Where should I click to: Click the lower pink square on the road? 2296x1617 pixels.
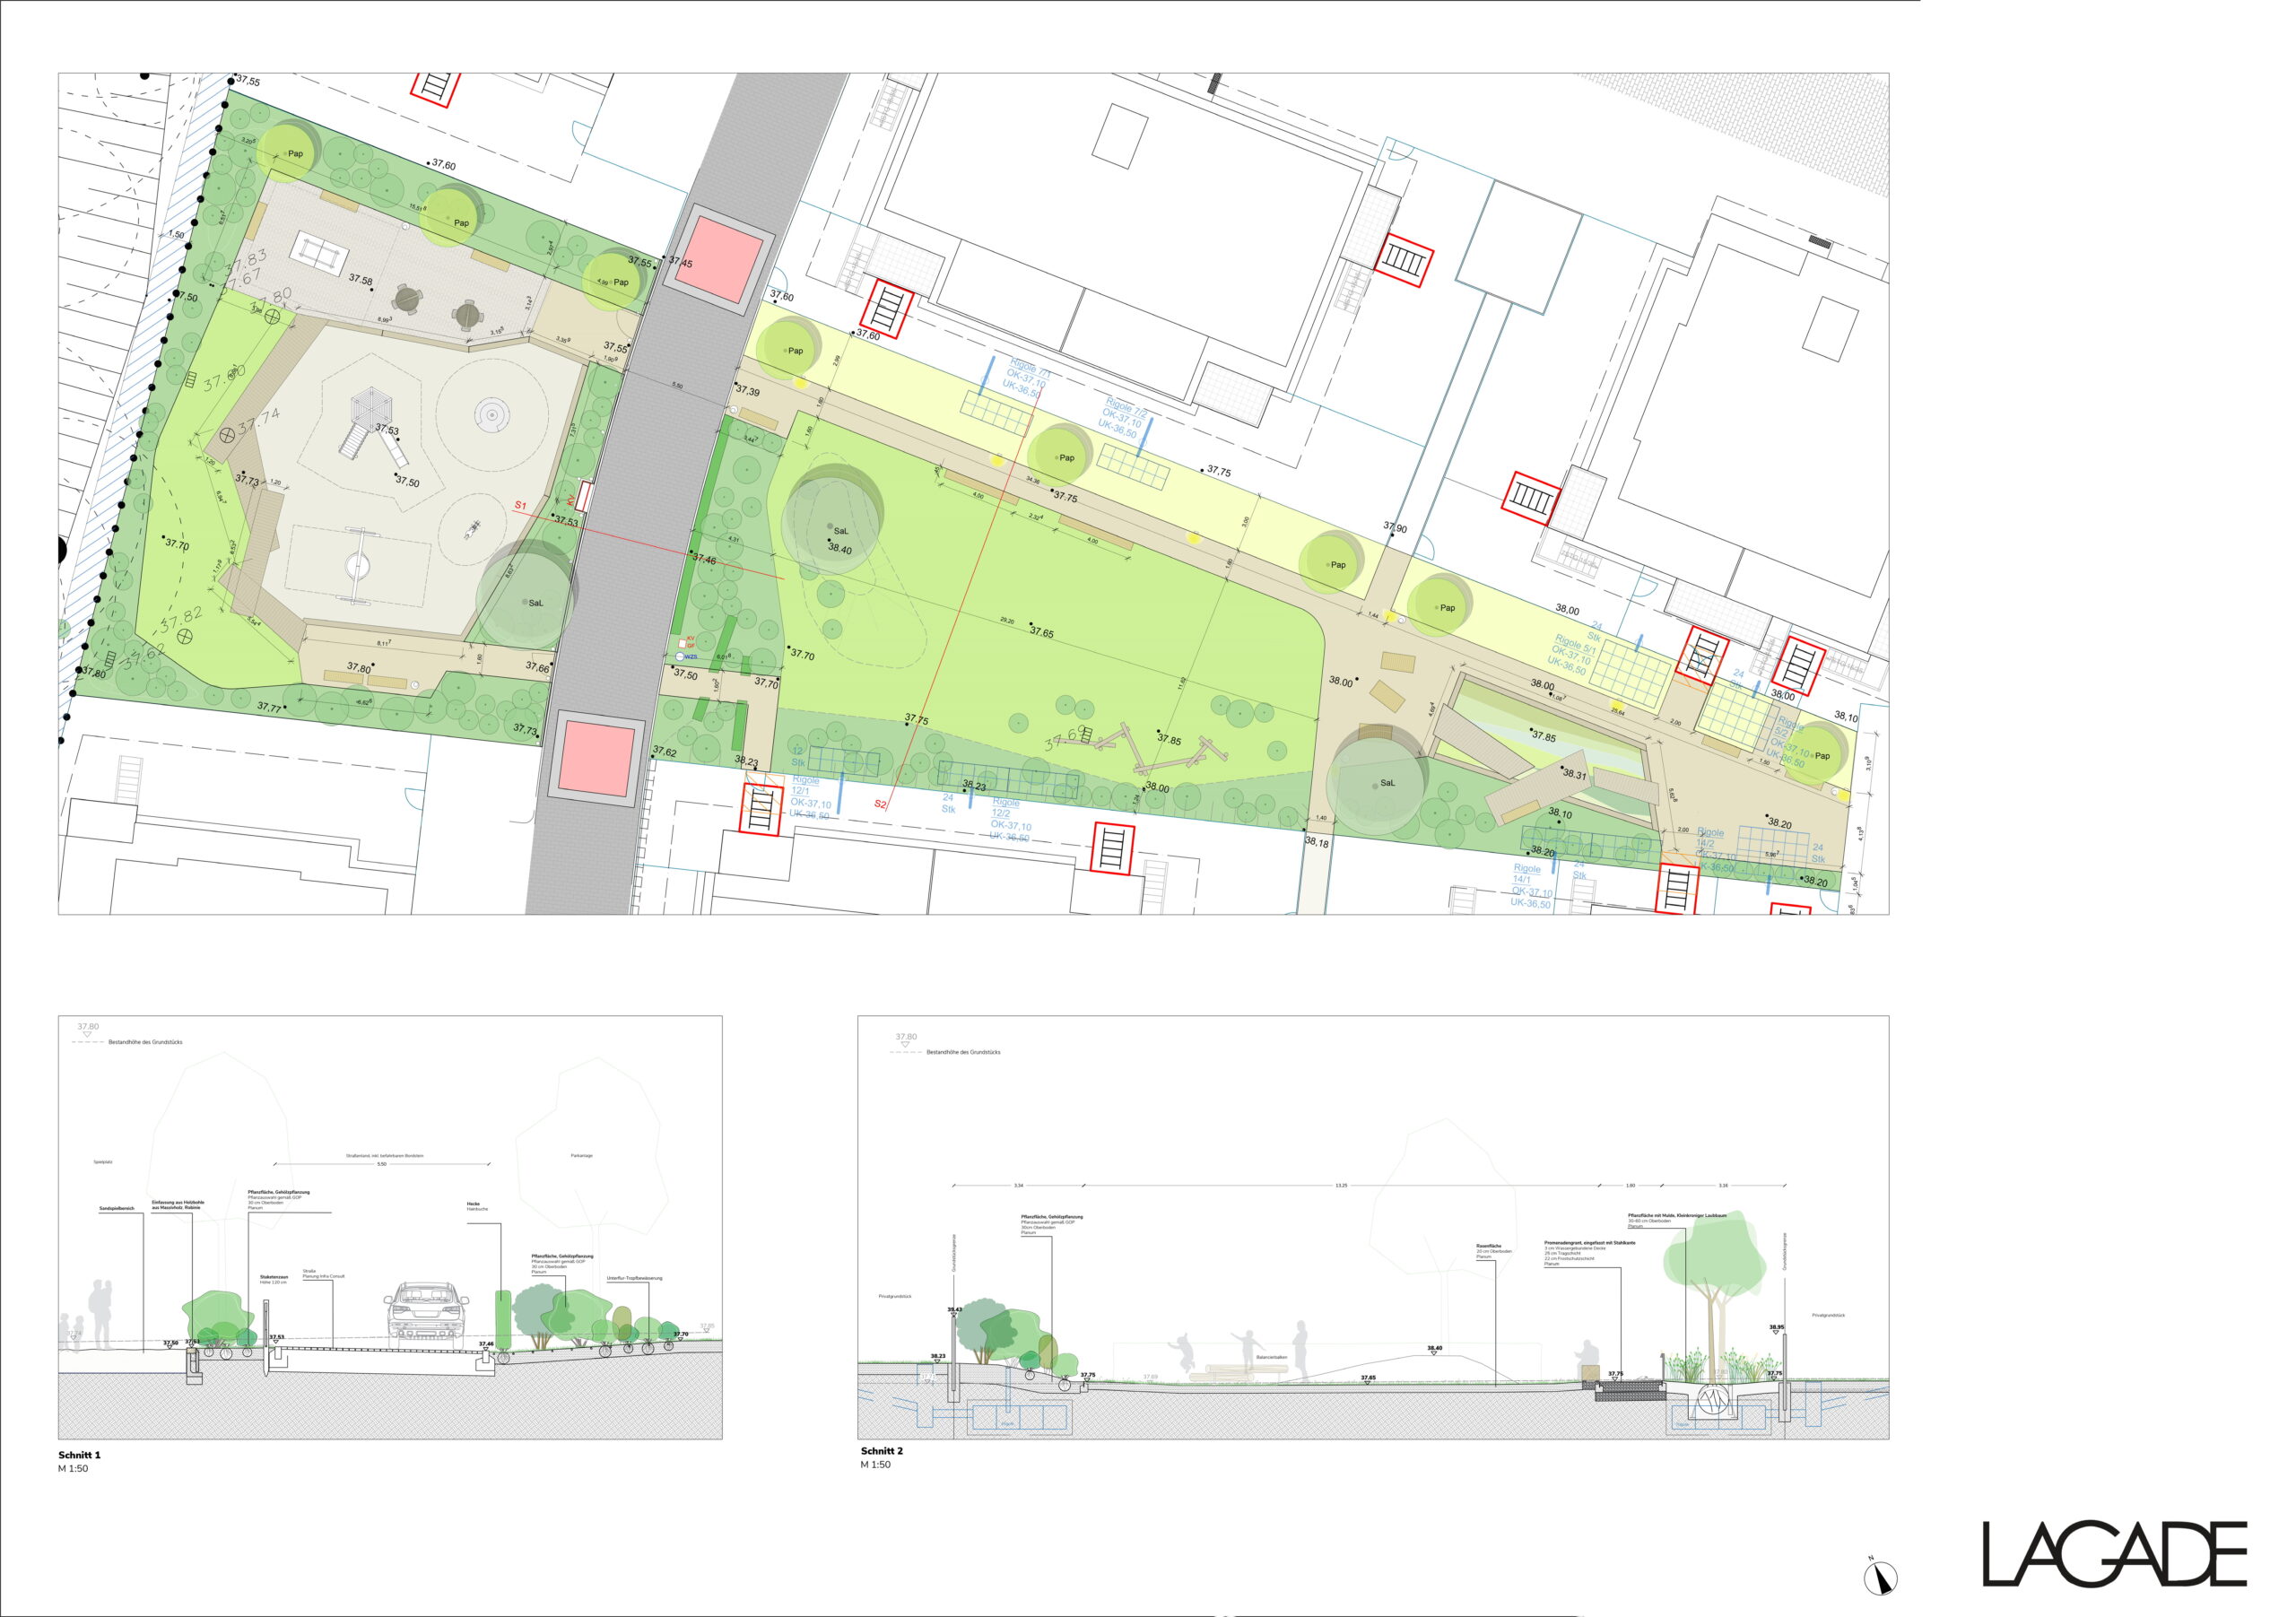(x=596, y=759)
